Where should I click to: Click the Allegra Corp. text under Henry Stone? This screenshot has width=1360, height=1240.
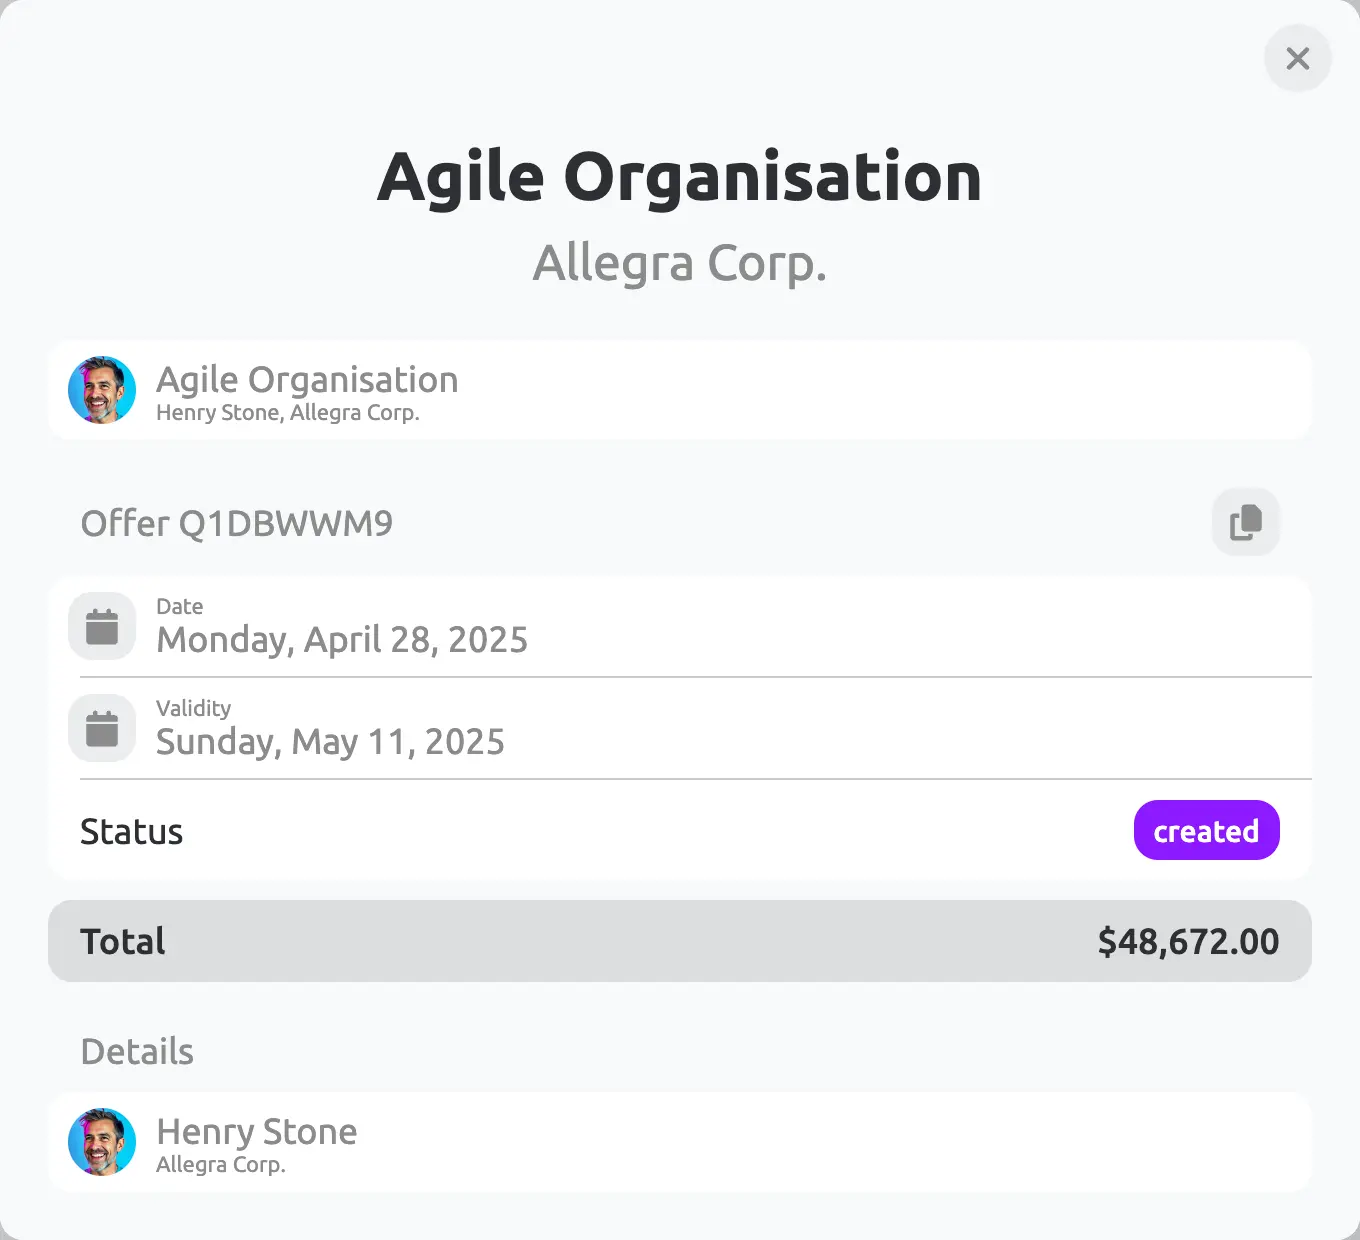(221, 1165)
